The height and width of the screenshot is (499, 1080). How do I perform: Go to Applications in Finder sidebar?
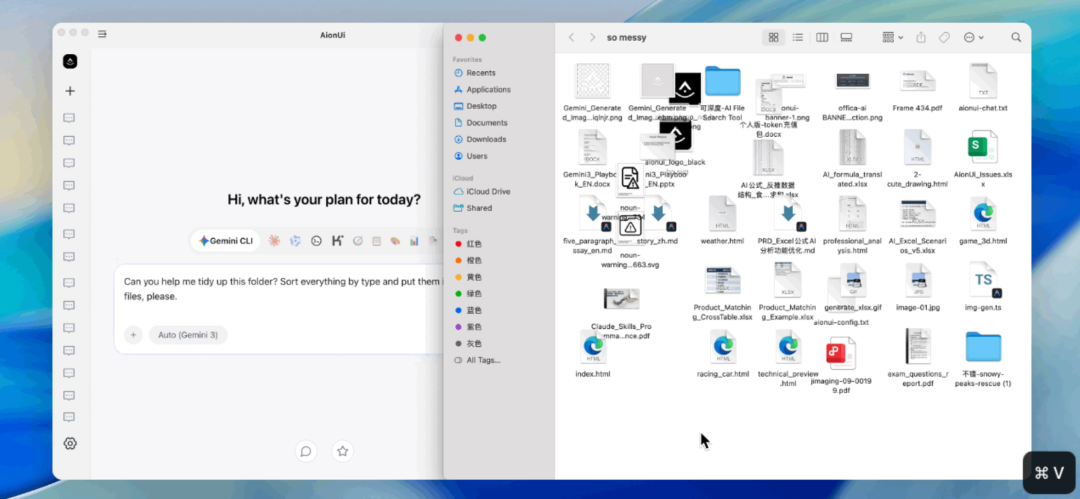[x=488, y=89]
